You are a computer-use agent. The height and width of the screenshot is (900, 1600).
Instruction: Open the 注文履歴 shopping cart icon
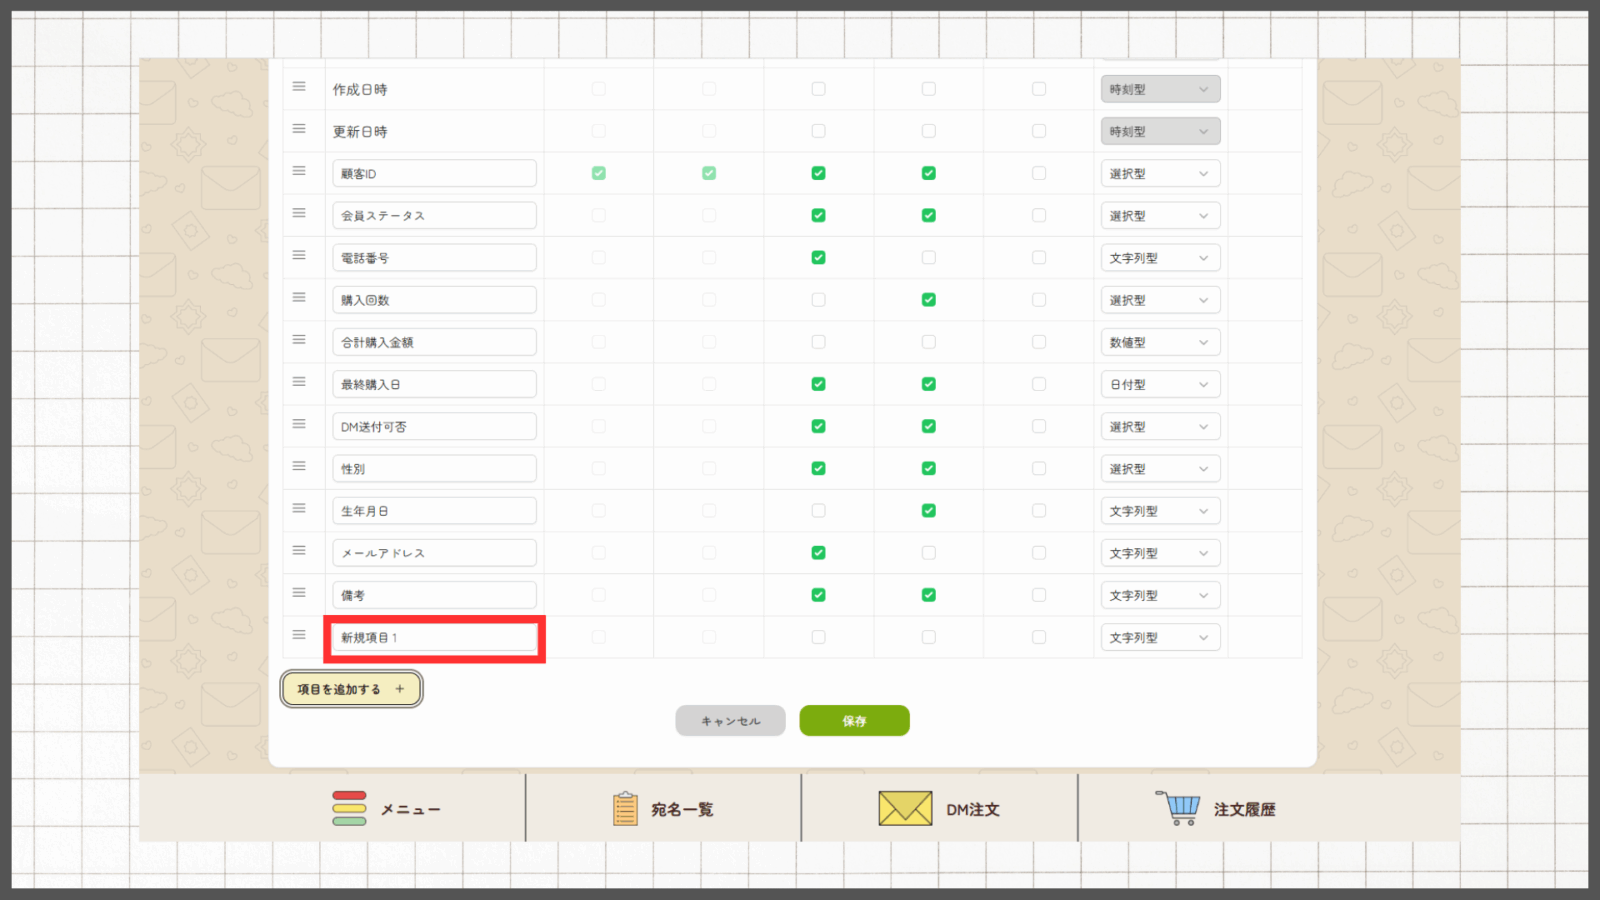tap(1179, 807)
